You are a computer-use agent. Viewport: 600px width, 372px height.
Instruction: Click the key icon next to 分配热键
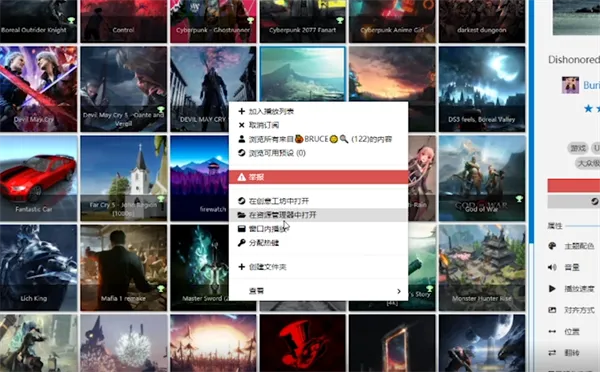click(241, 243)
